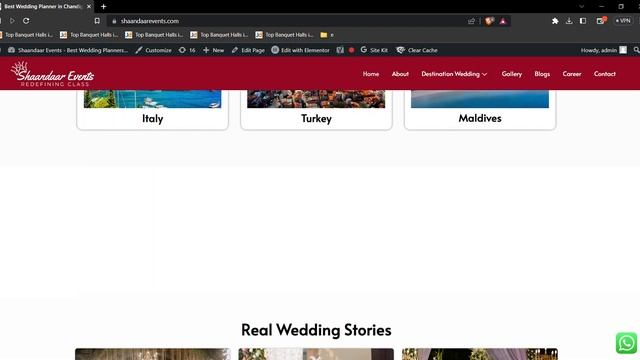The image size is (640, 360).
Task: Click the VPN button in toolbar
Action: [623, 21]
